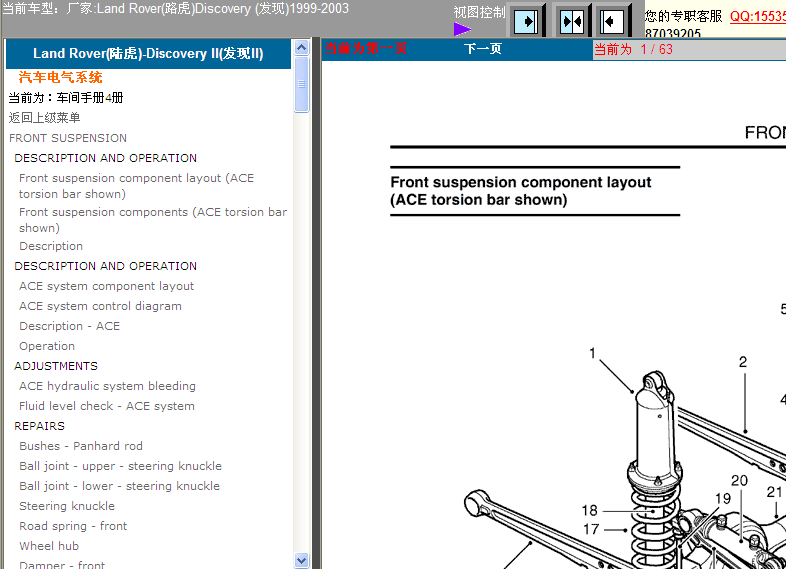
Task: Open Ball joint - upper - steering knuckle
Action: click(x=120, y=466)
